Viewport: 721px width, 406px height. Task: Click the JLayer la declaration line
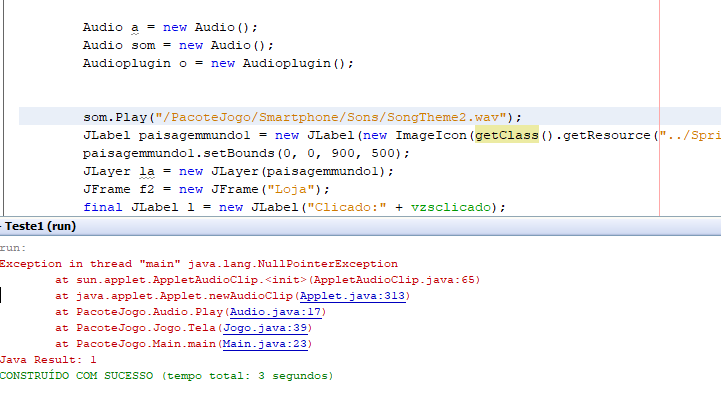238,172
